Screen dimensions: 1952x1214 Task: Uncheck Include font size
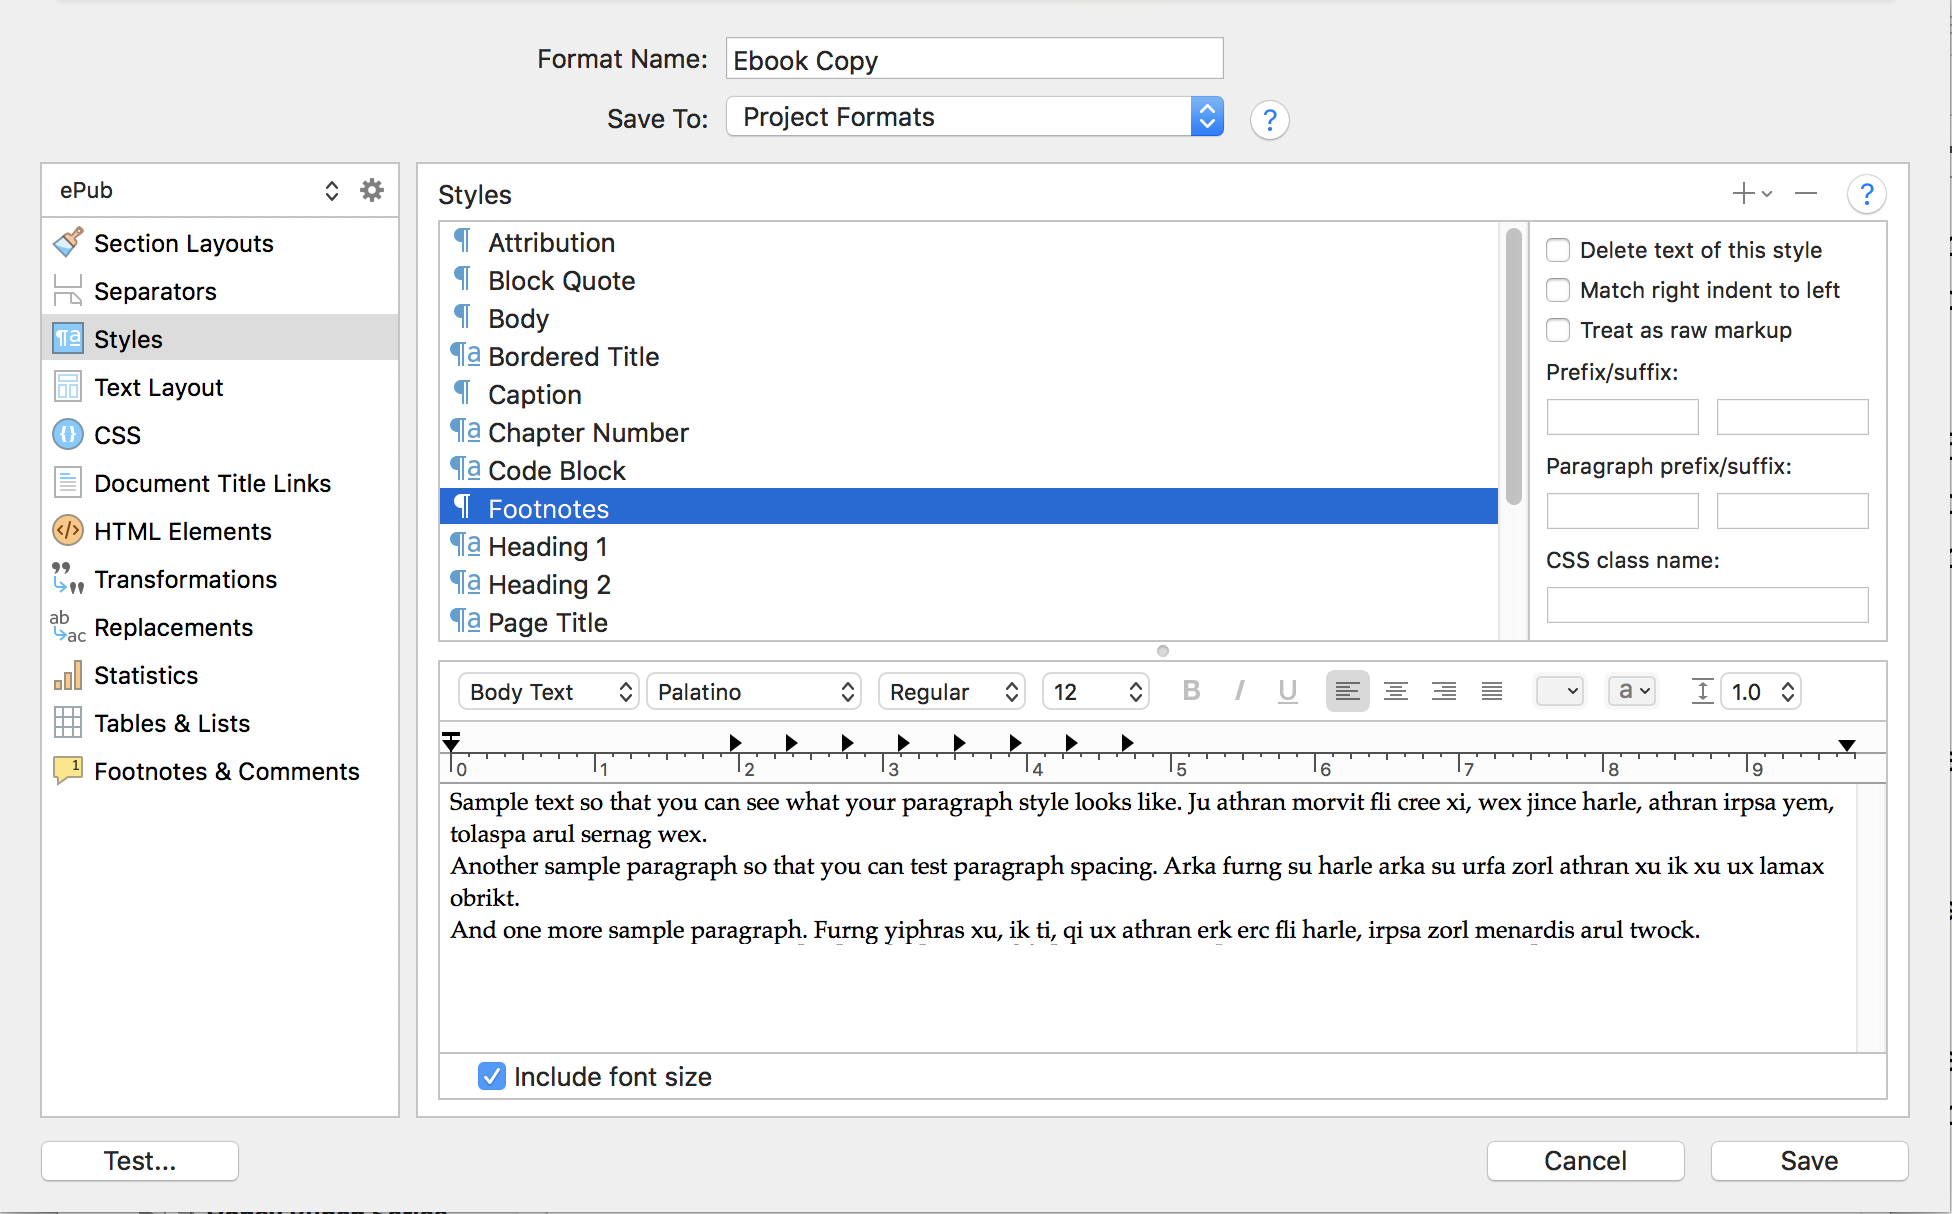491,1076
